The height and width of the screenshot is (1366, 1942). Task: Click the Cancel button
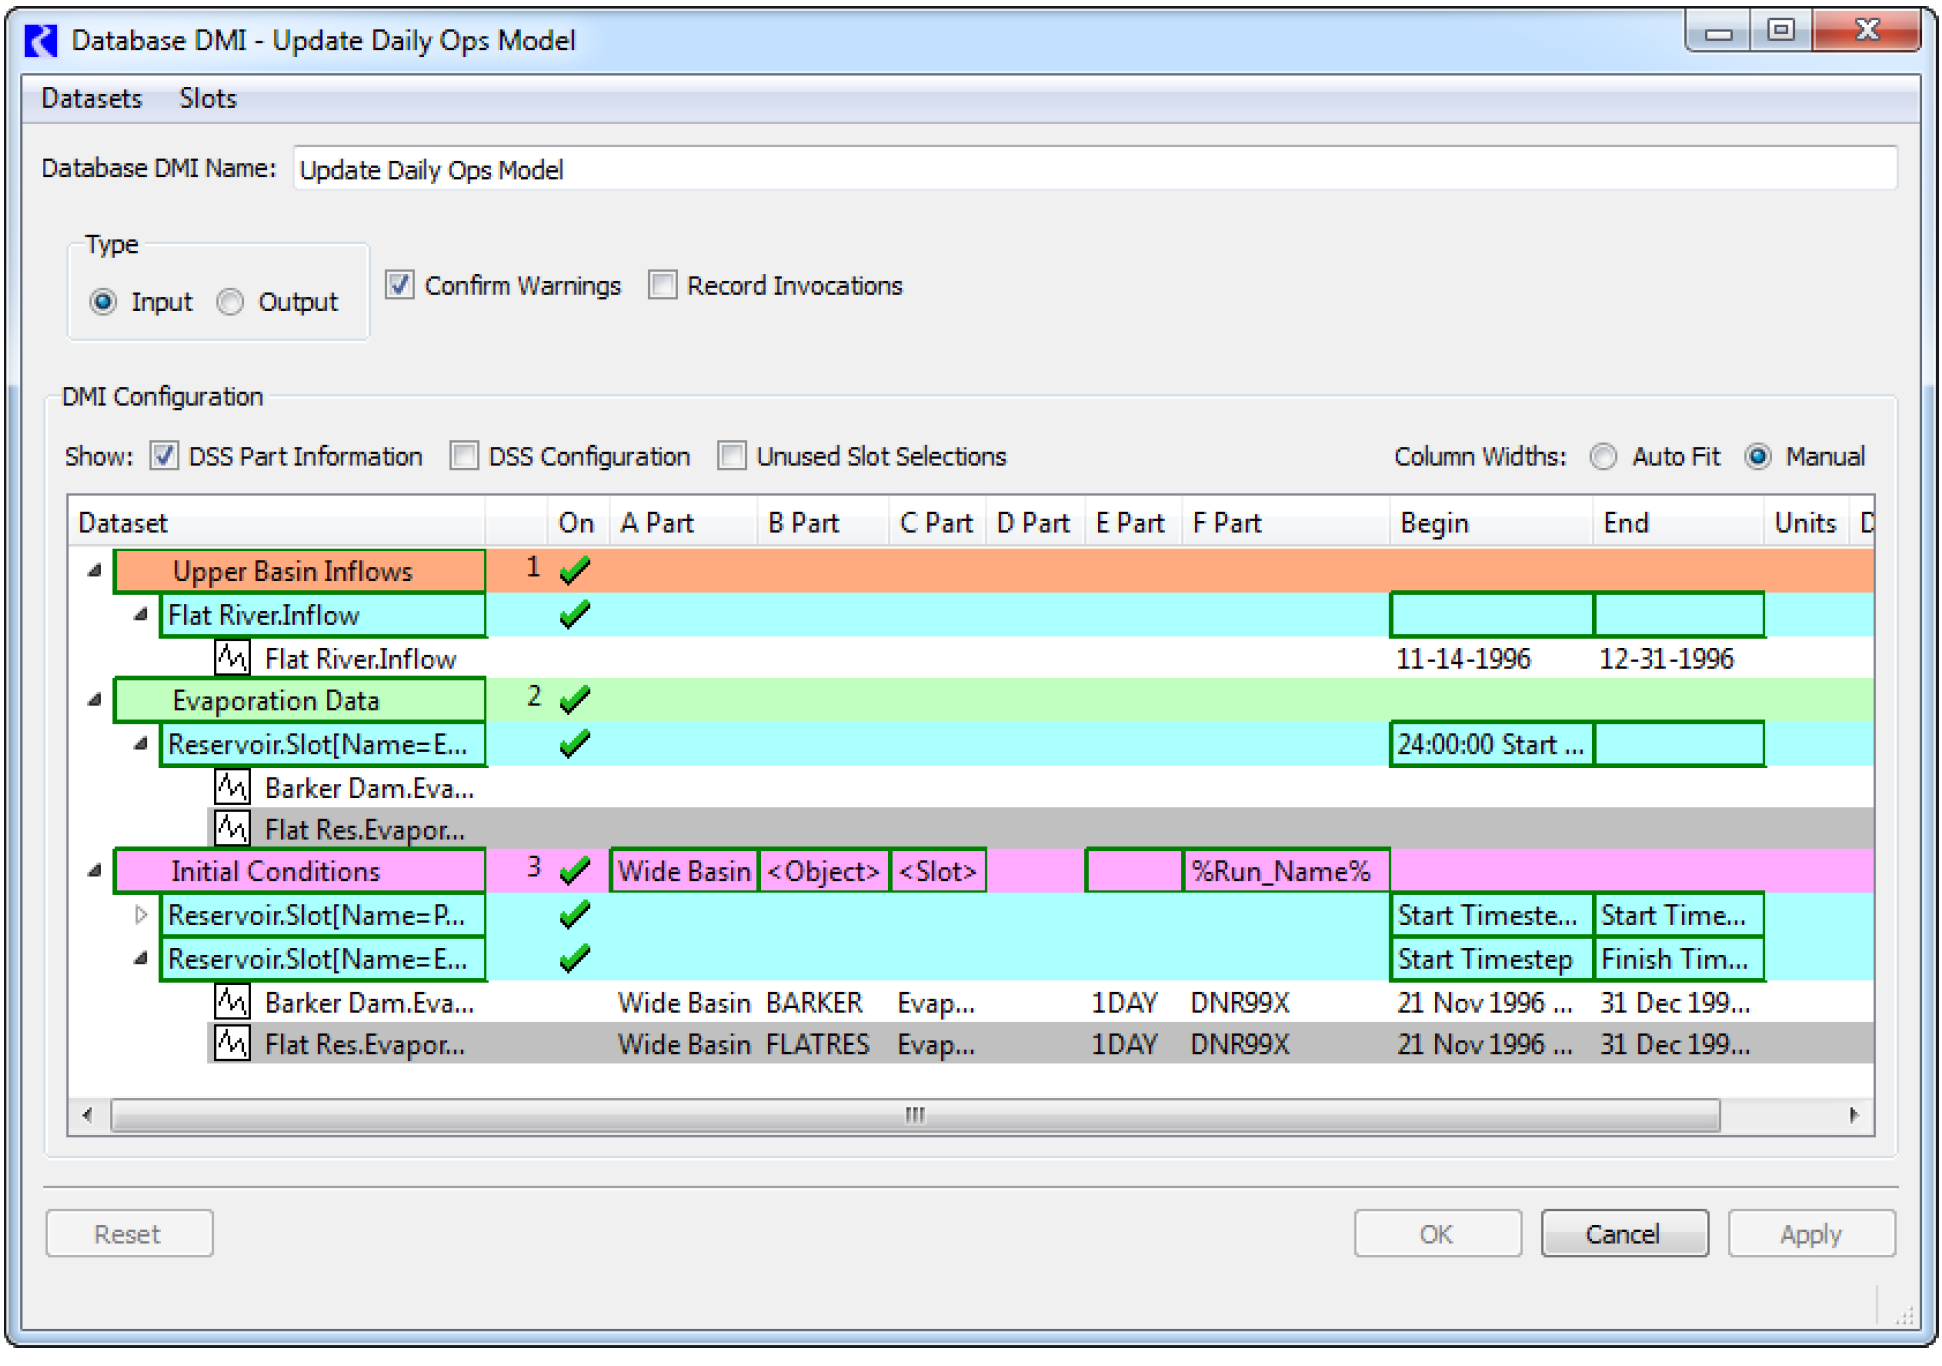[x=1623, y=1234]
